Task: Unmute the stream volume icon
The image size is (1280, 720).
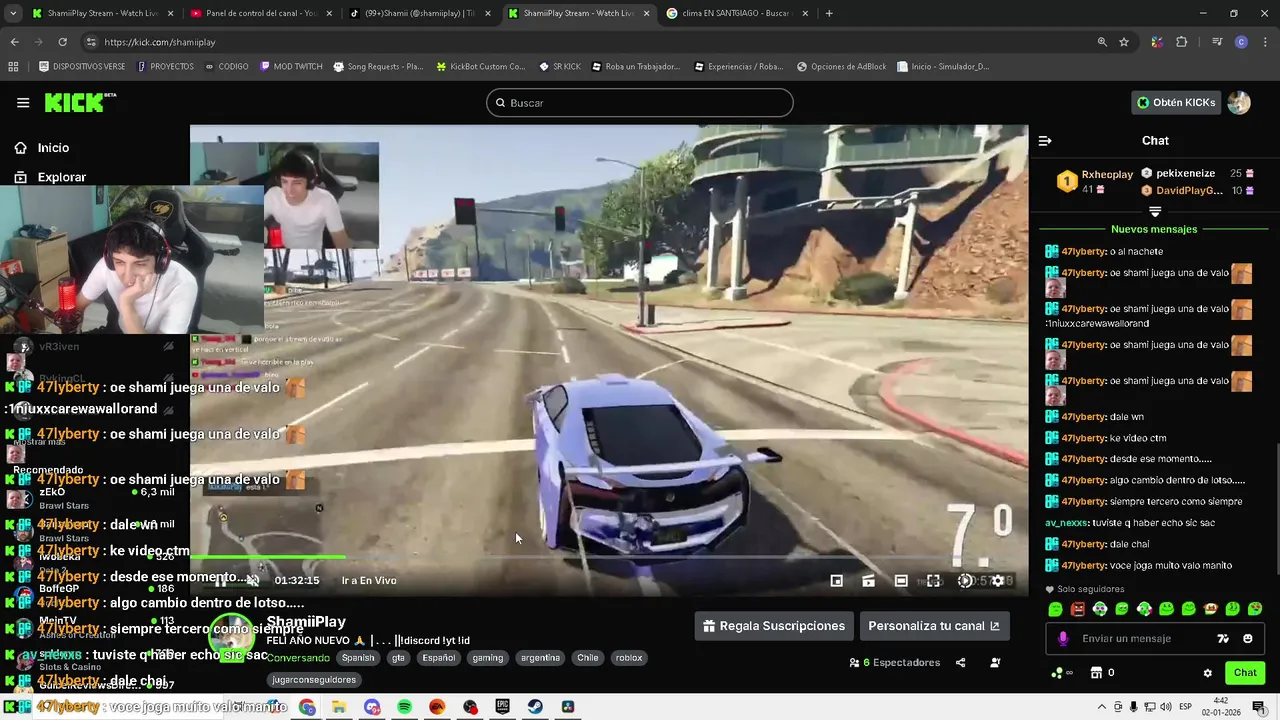Action: 253,580
